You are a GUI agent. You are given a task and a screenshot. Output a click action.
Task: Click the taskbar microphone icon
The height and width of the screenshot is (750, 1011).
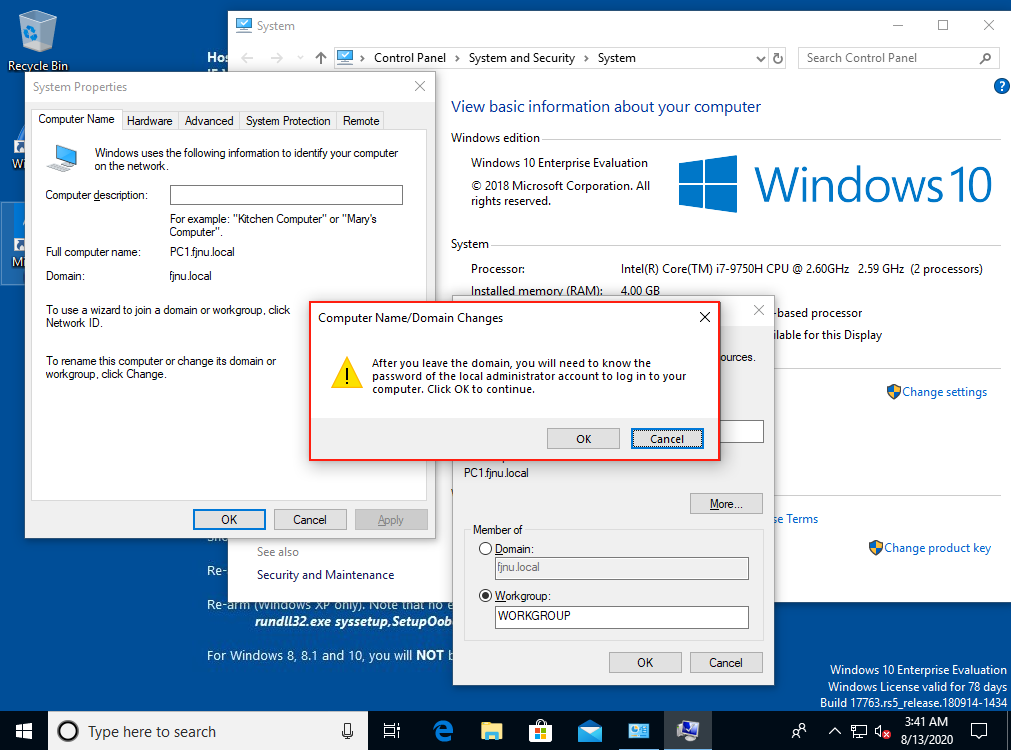348,731
